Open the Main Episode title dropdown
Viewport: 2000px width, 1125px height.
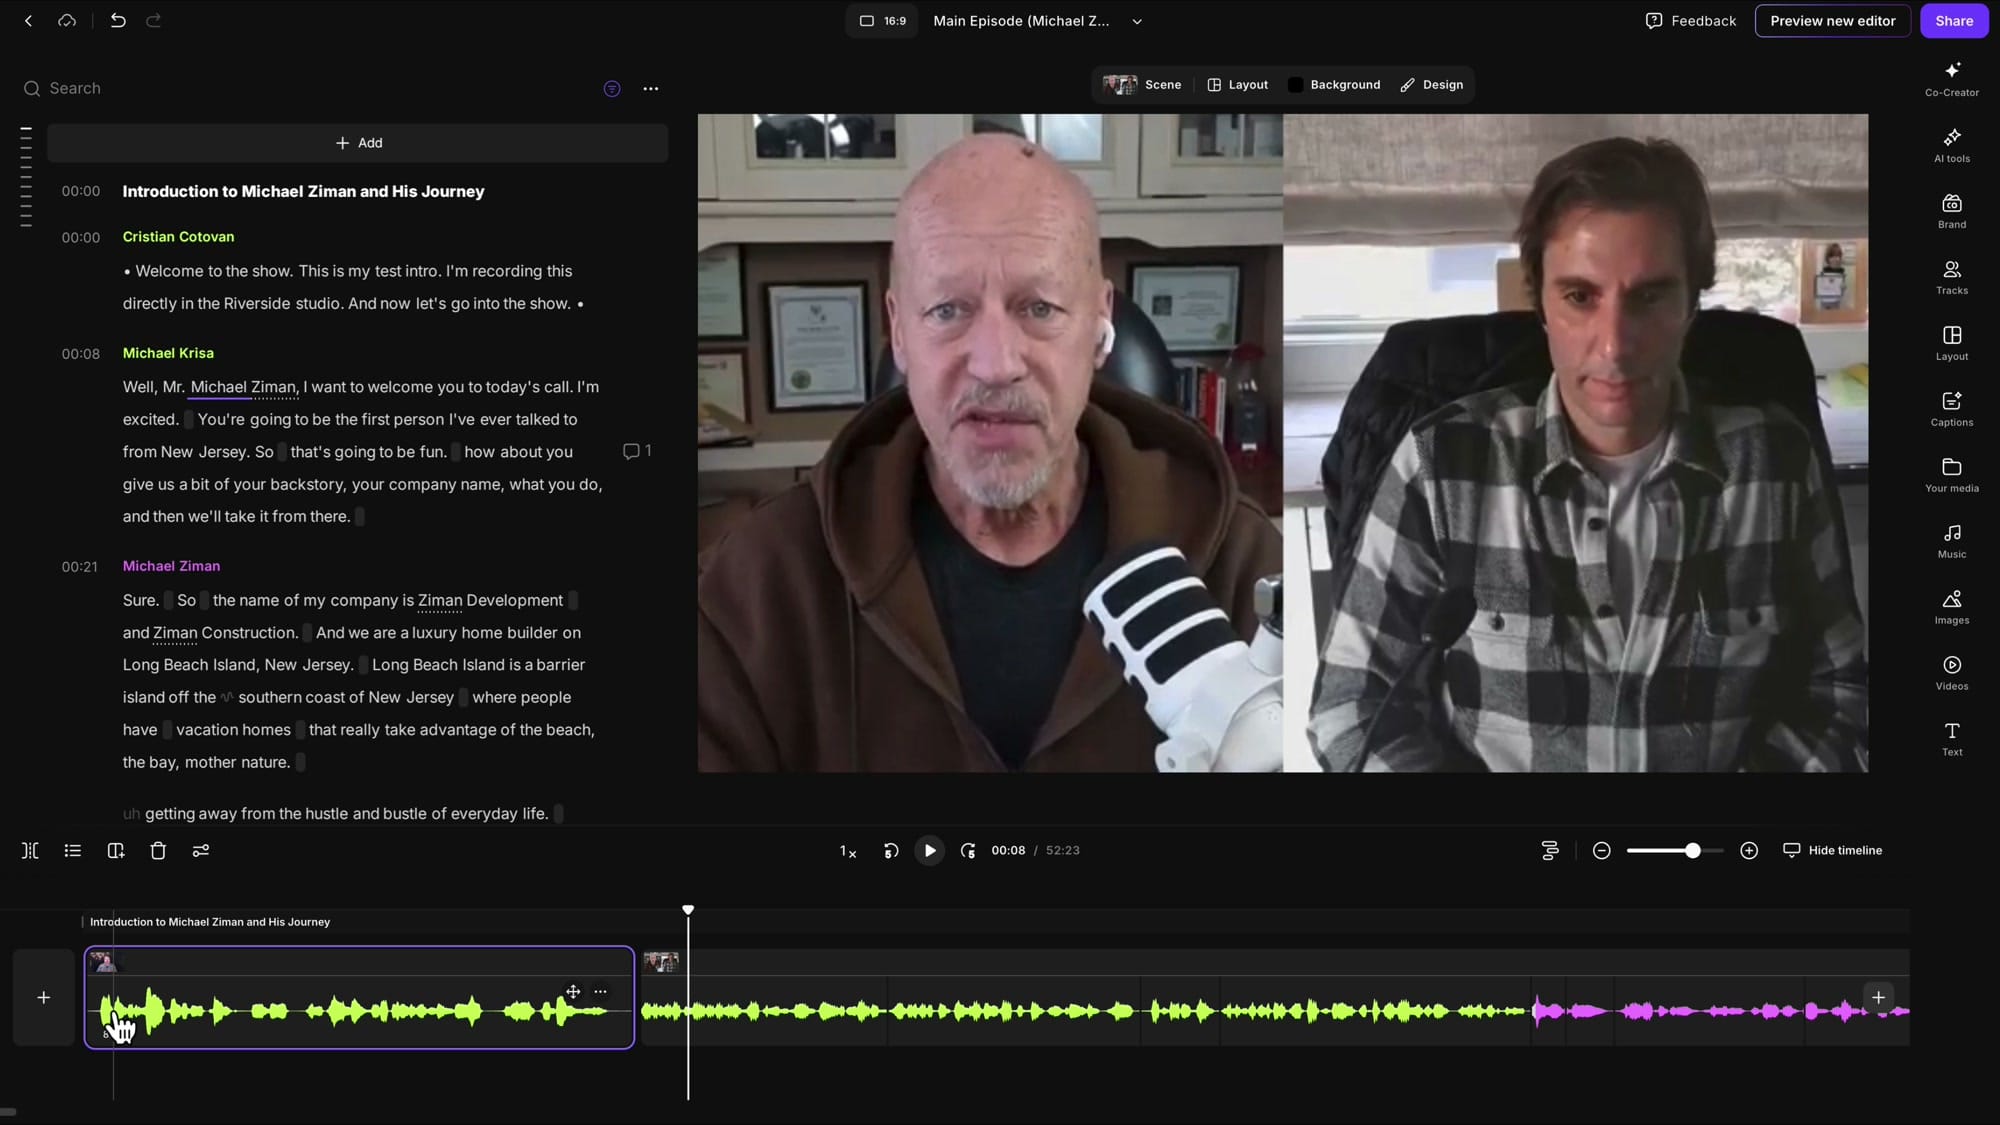[x=1136, y=20]
